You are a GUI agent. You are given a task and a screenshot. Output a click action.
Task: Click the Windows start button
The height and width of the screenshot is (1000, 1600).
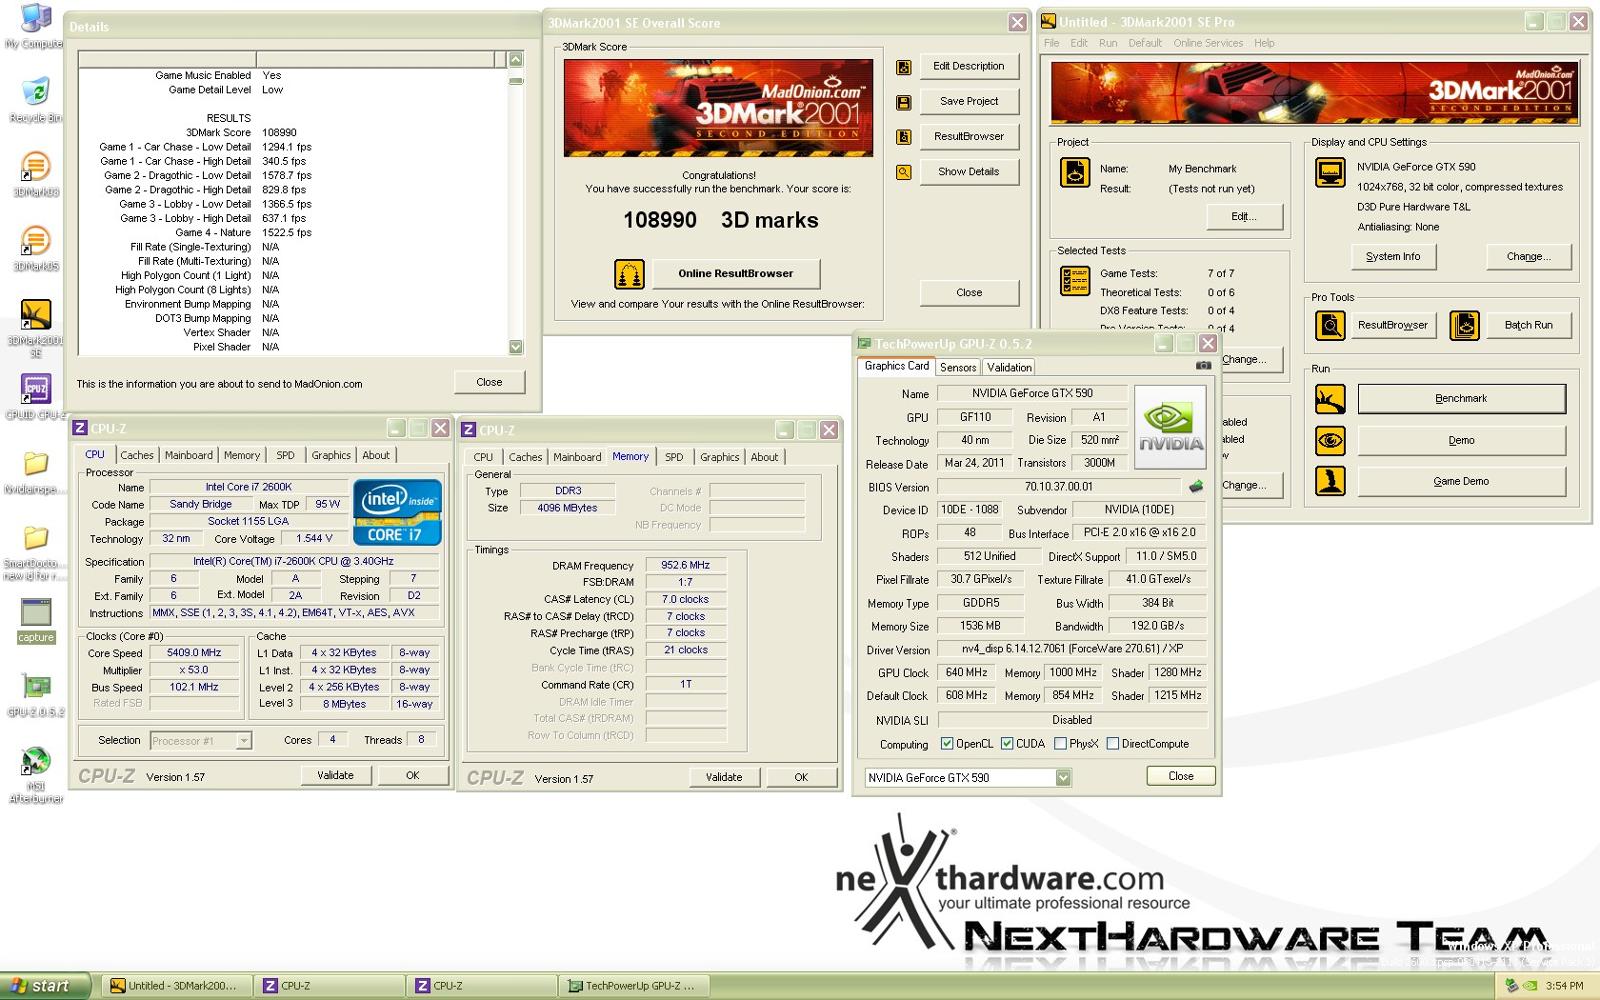pos(47,986)
